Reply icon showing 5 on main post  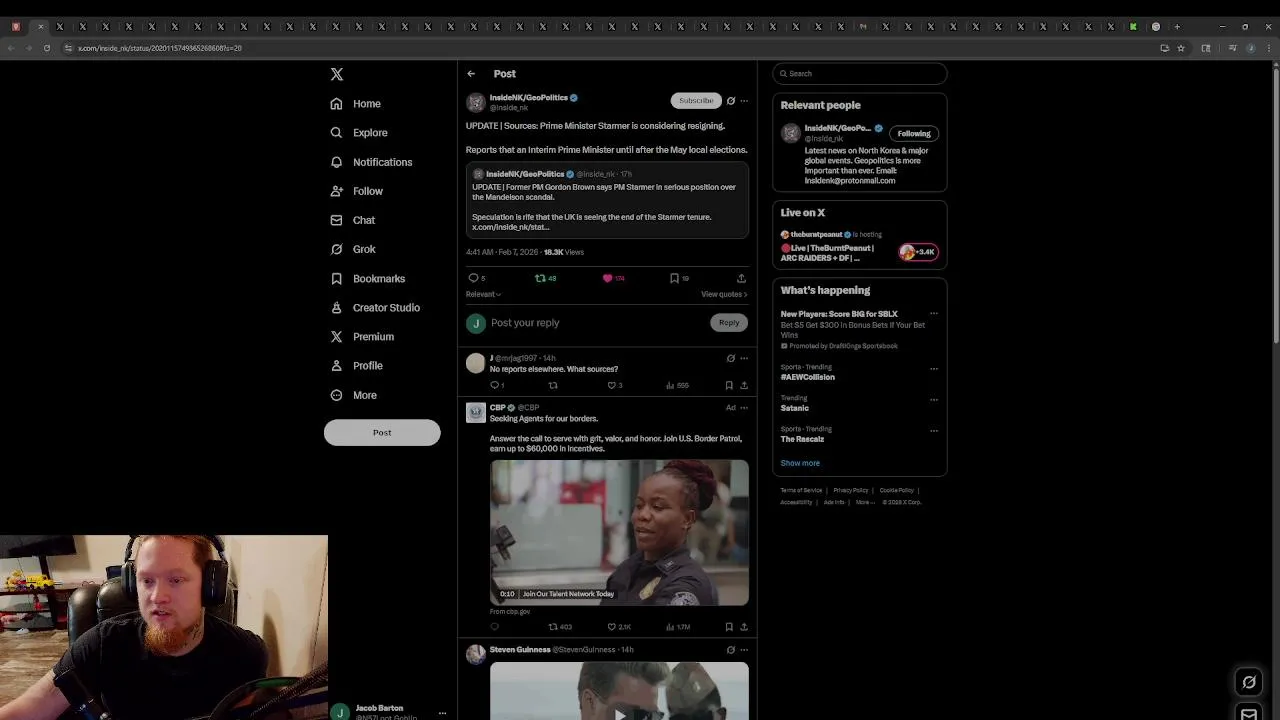pyautogui.click(x=473, y=278)
